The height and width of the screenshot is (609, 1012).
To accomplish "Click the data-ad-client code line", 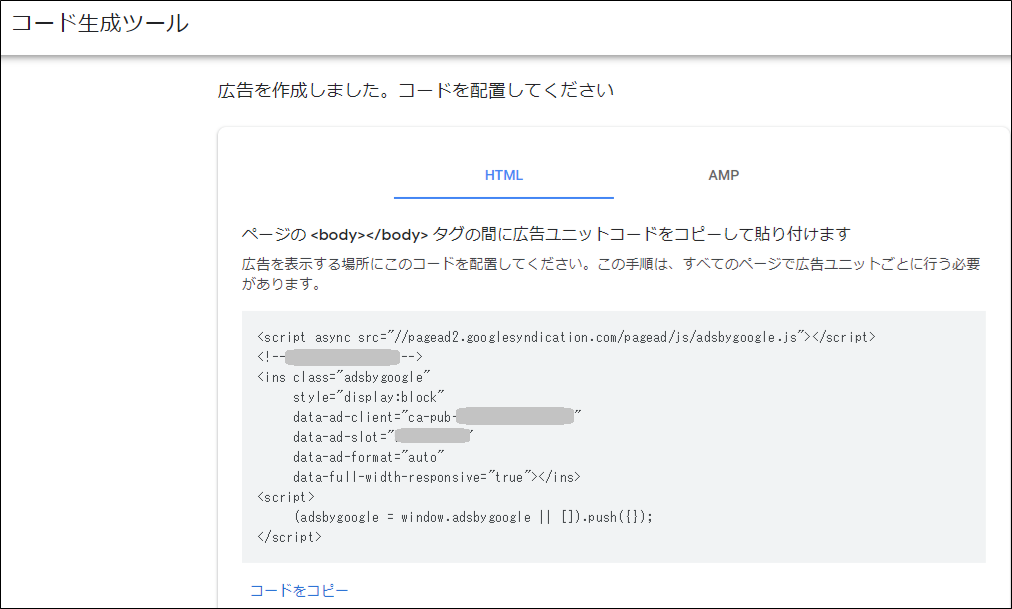I will (x=437, y=417).
